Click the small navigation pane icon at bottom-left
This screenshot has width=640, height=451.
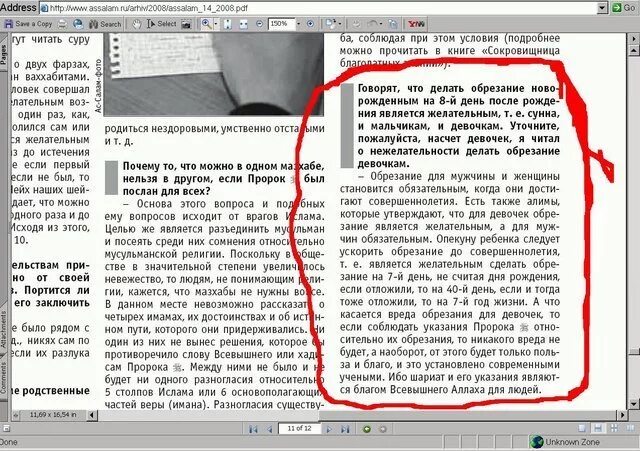[x=6, y=428]
